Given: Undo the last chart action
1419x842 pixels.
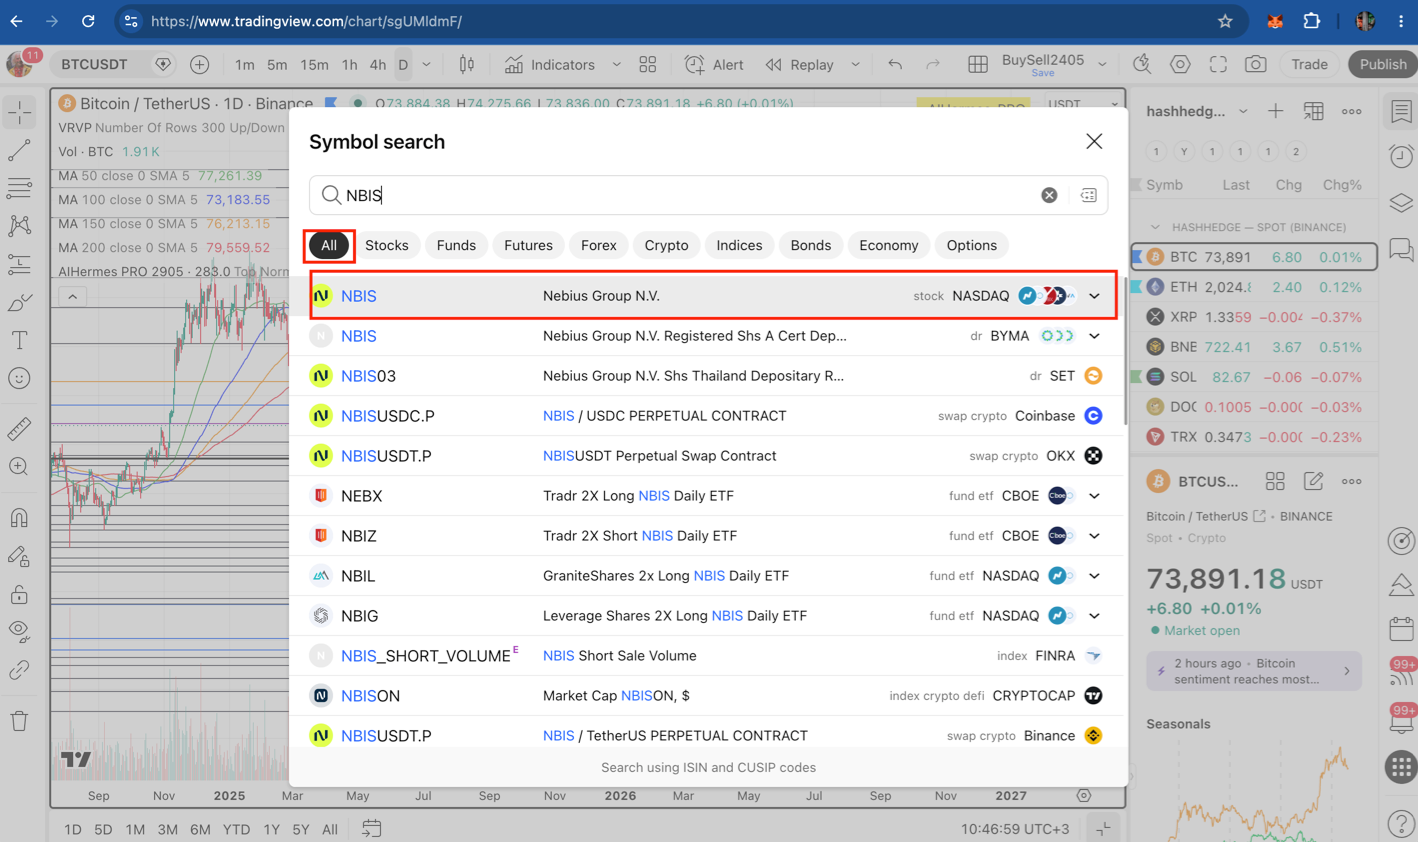Looking at the screenshot, I should (x=895, y=65).
